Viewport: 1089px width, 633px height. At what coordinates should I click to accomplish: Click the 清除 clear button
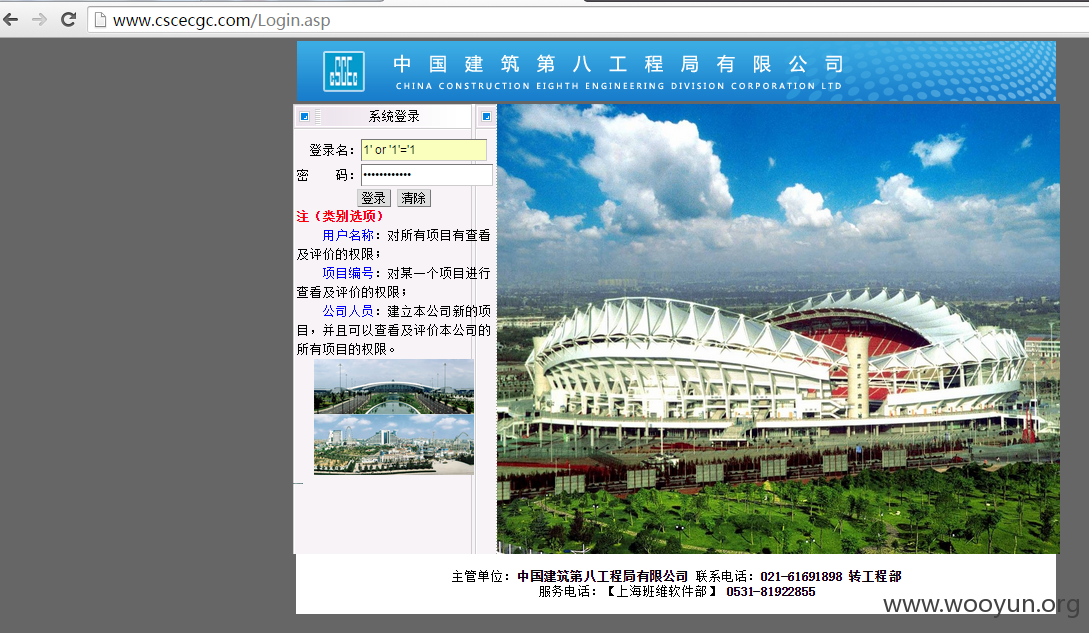[414, 198]
